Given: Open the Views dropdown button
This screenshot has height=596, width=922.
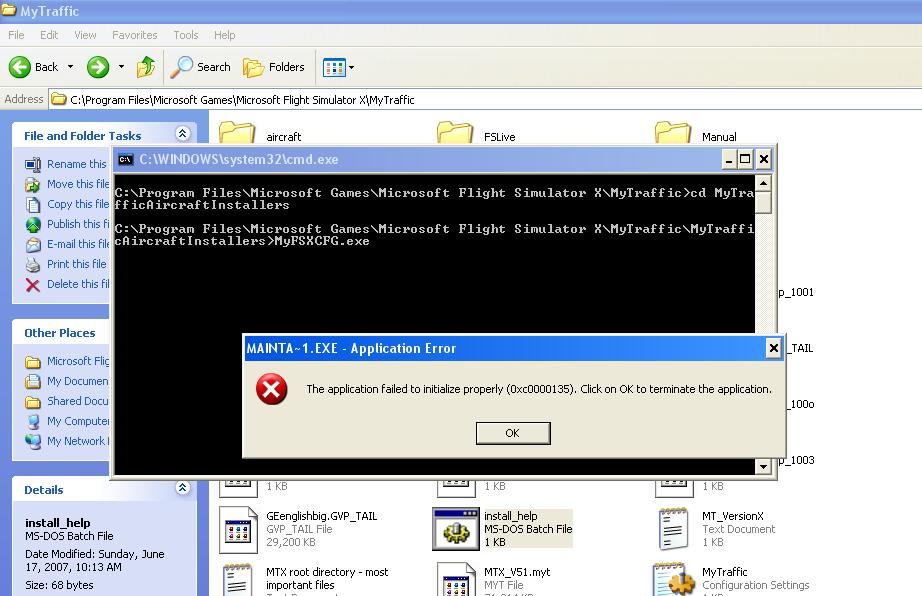Looking at the screenshot, I should click(338, 68).
